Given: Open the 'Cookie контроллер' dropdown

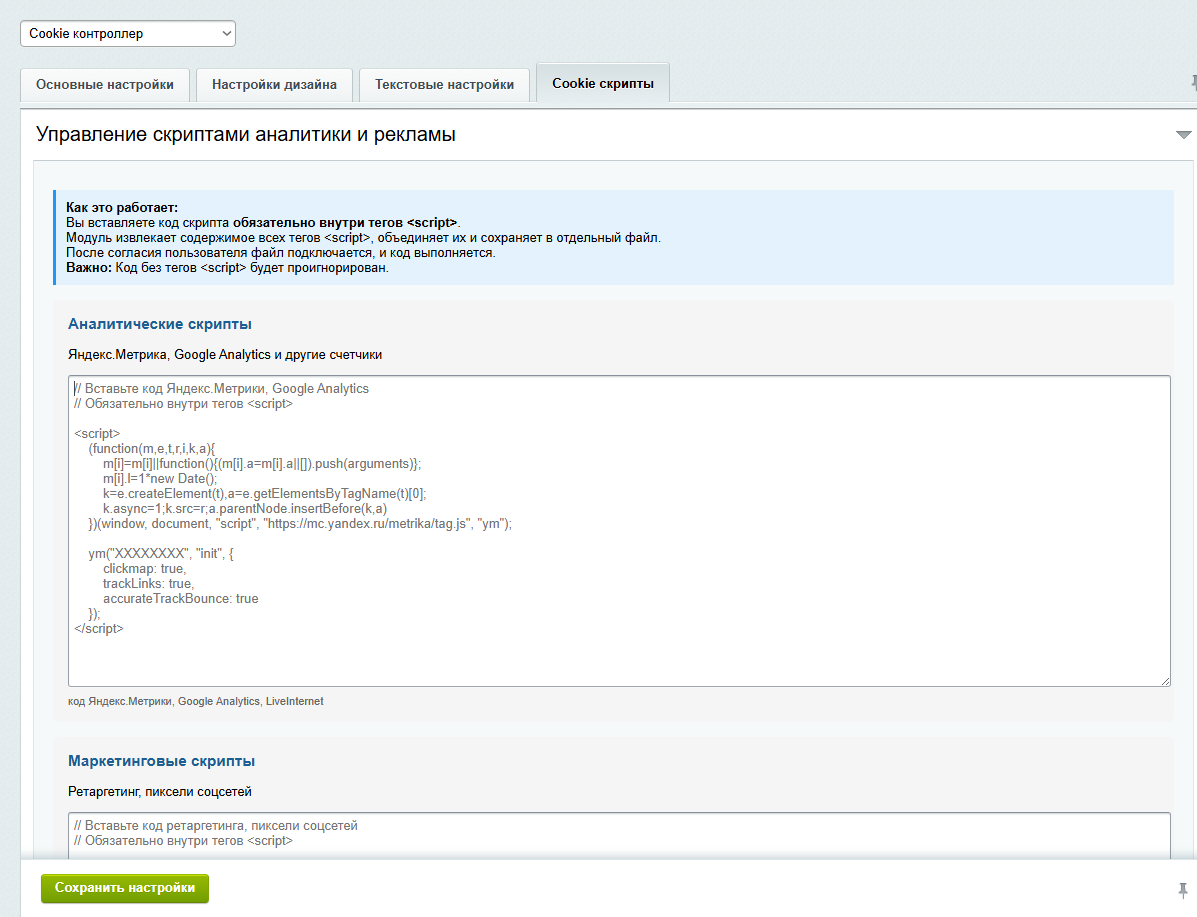Looking at the screenshot, I should click(127, 34).
